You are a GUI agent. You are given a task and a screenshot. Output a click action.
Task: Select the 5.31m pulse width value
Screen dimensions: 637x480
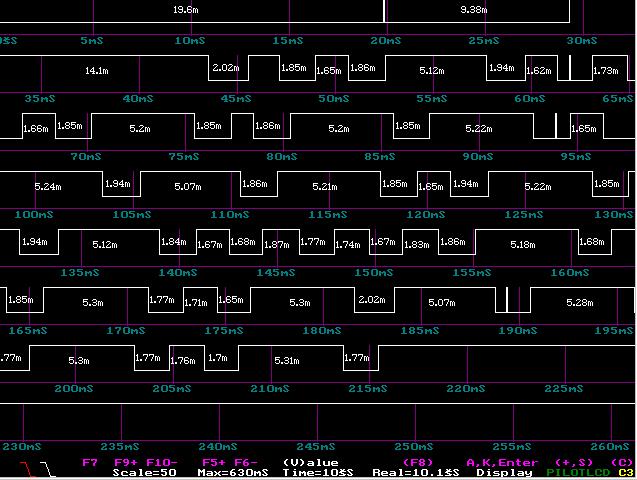click(287, 361)
